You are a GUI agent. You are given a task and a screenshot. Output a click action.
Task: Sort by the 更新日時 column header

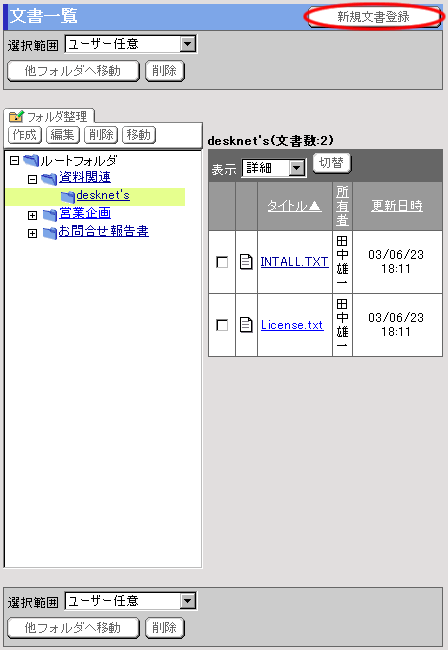(397, 206)
